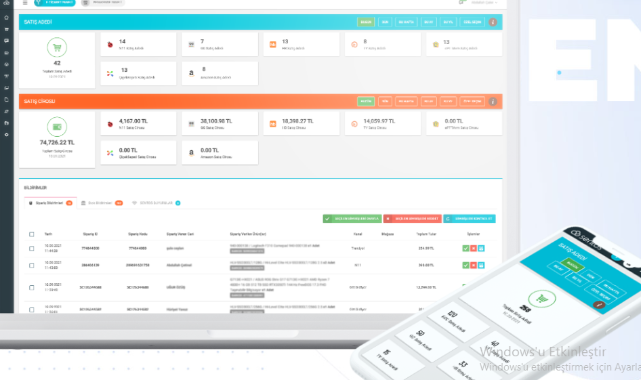Open the shopping cart sidebar icon
641x380 pixels.
click(6, 29)
